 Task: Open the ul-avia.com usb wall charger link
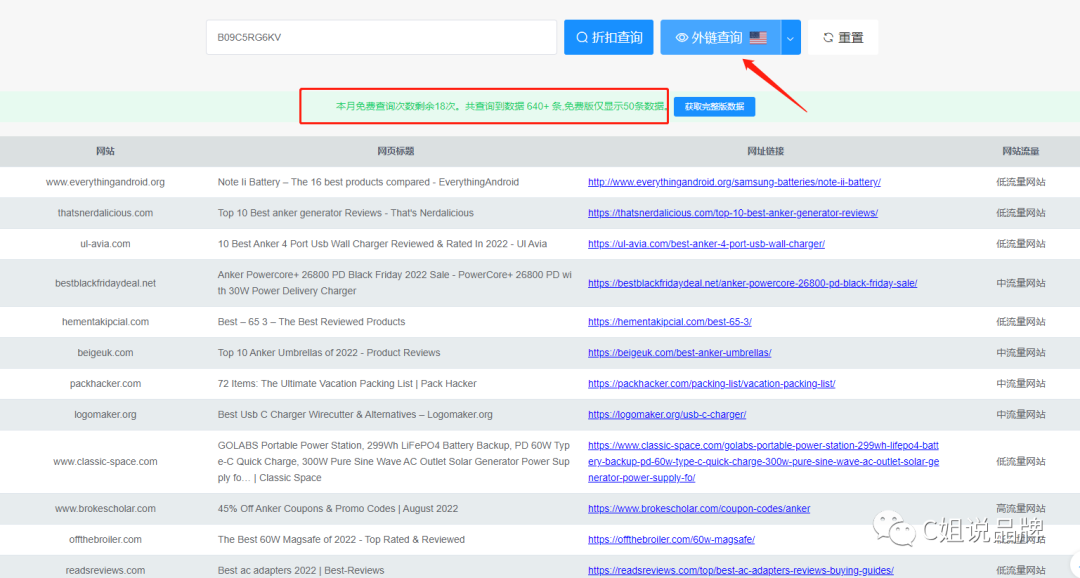[706, 244]
